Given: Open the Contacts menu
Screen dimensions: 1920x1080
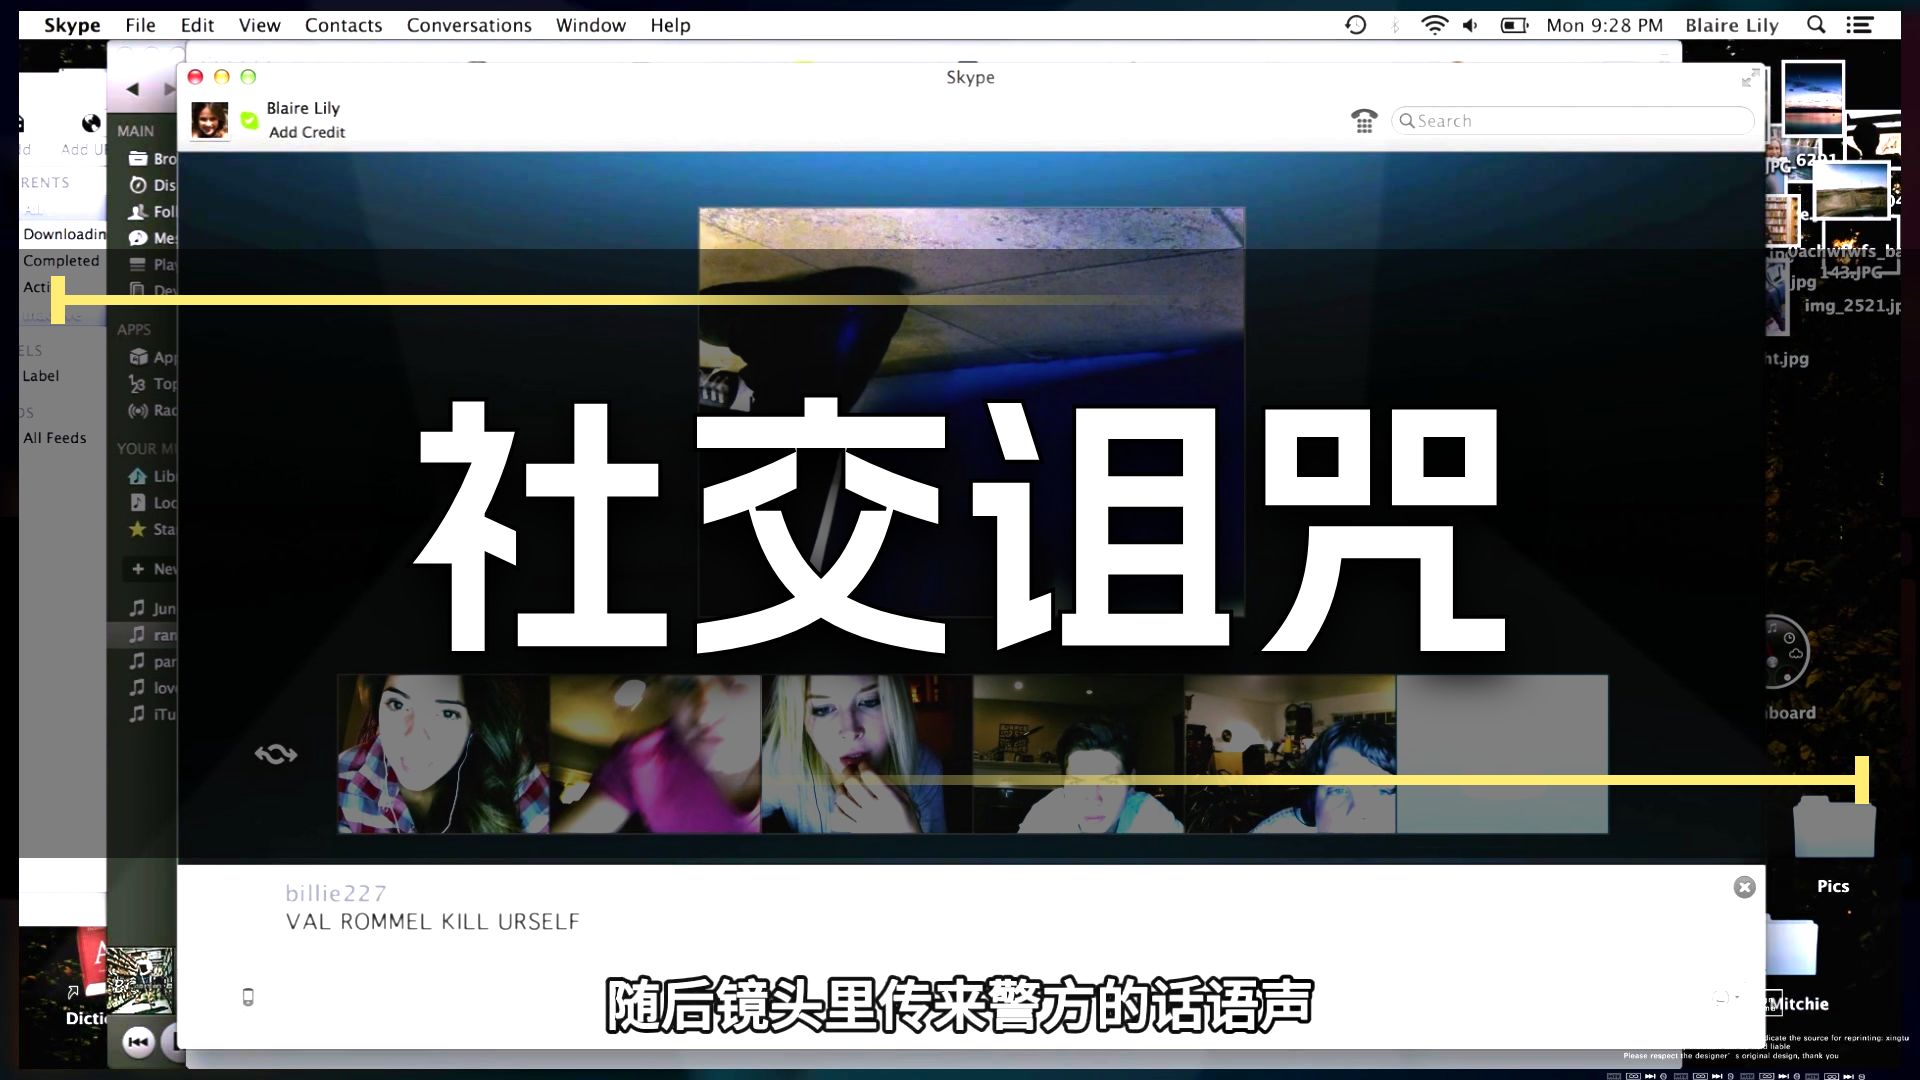Looking at the screenshot, I should click(x=344, y=24).
